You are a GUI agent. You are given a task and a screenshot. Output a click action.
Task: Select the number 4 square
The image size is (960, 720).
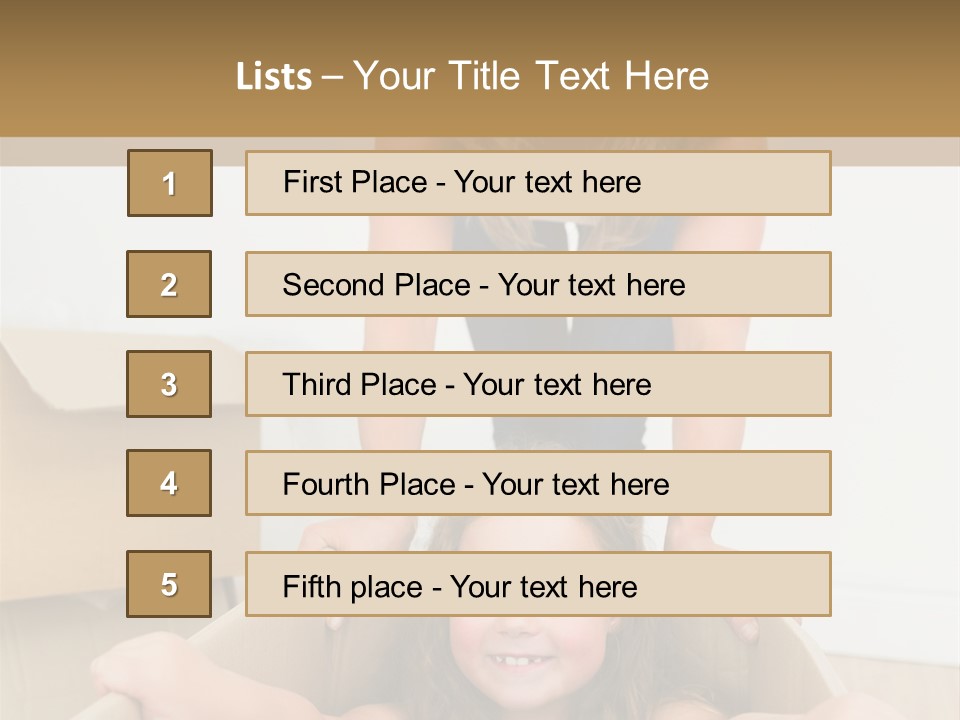coord(169,483)
